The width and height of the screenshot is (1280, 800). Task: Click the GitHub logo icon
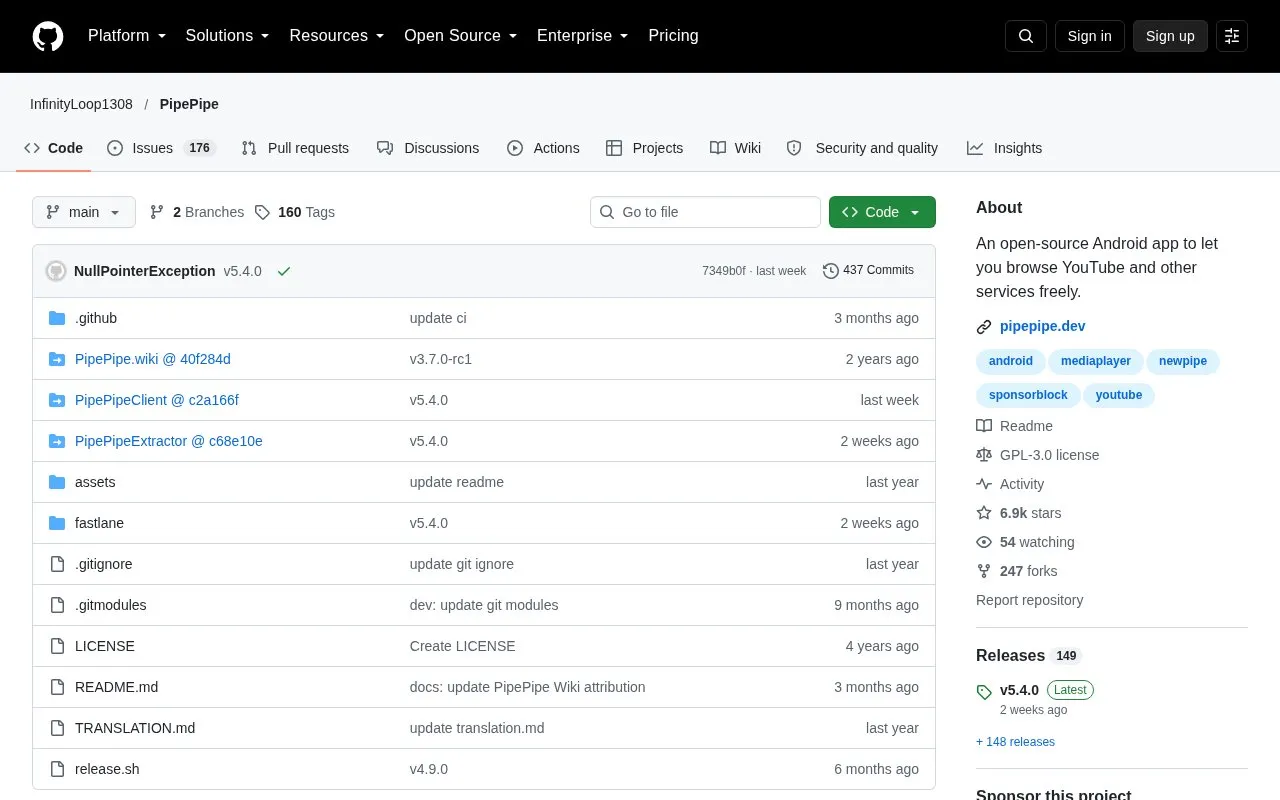point(48,36)
